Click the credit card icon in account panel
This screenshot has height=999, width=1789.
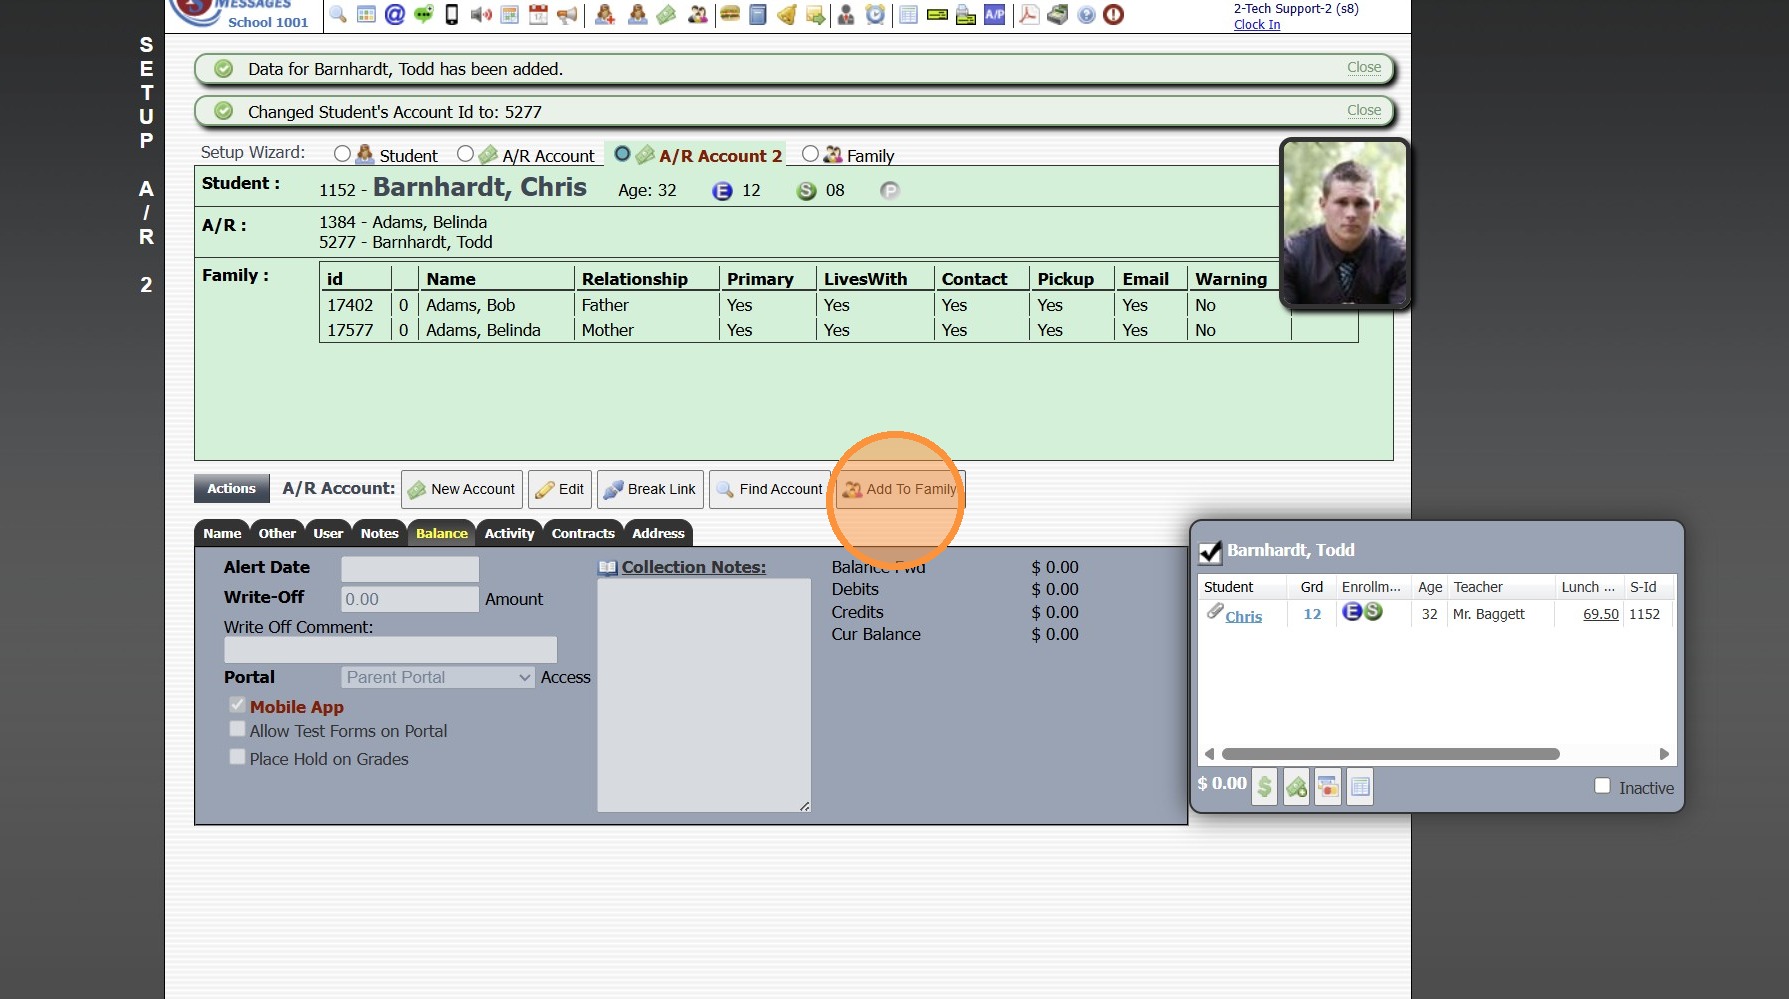(1327, 787)
